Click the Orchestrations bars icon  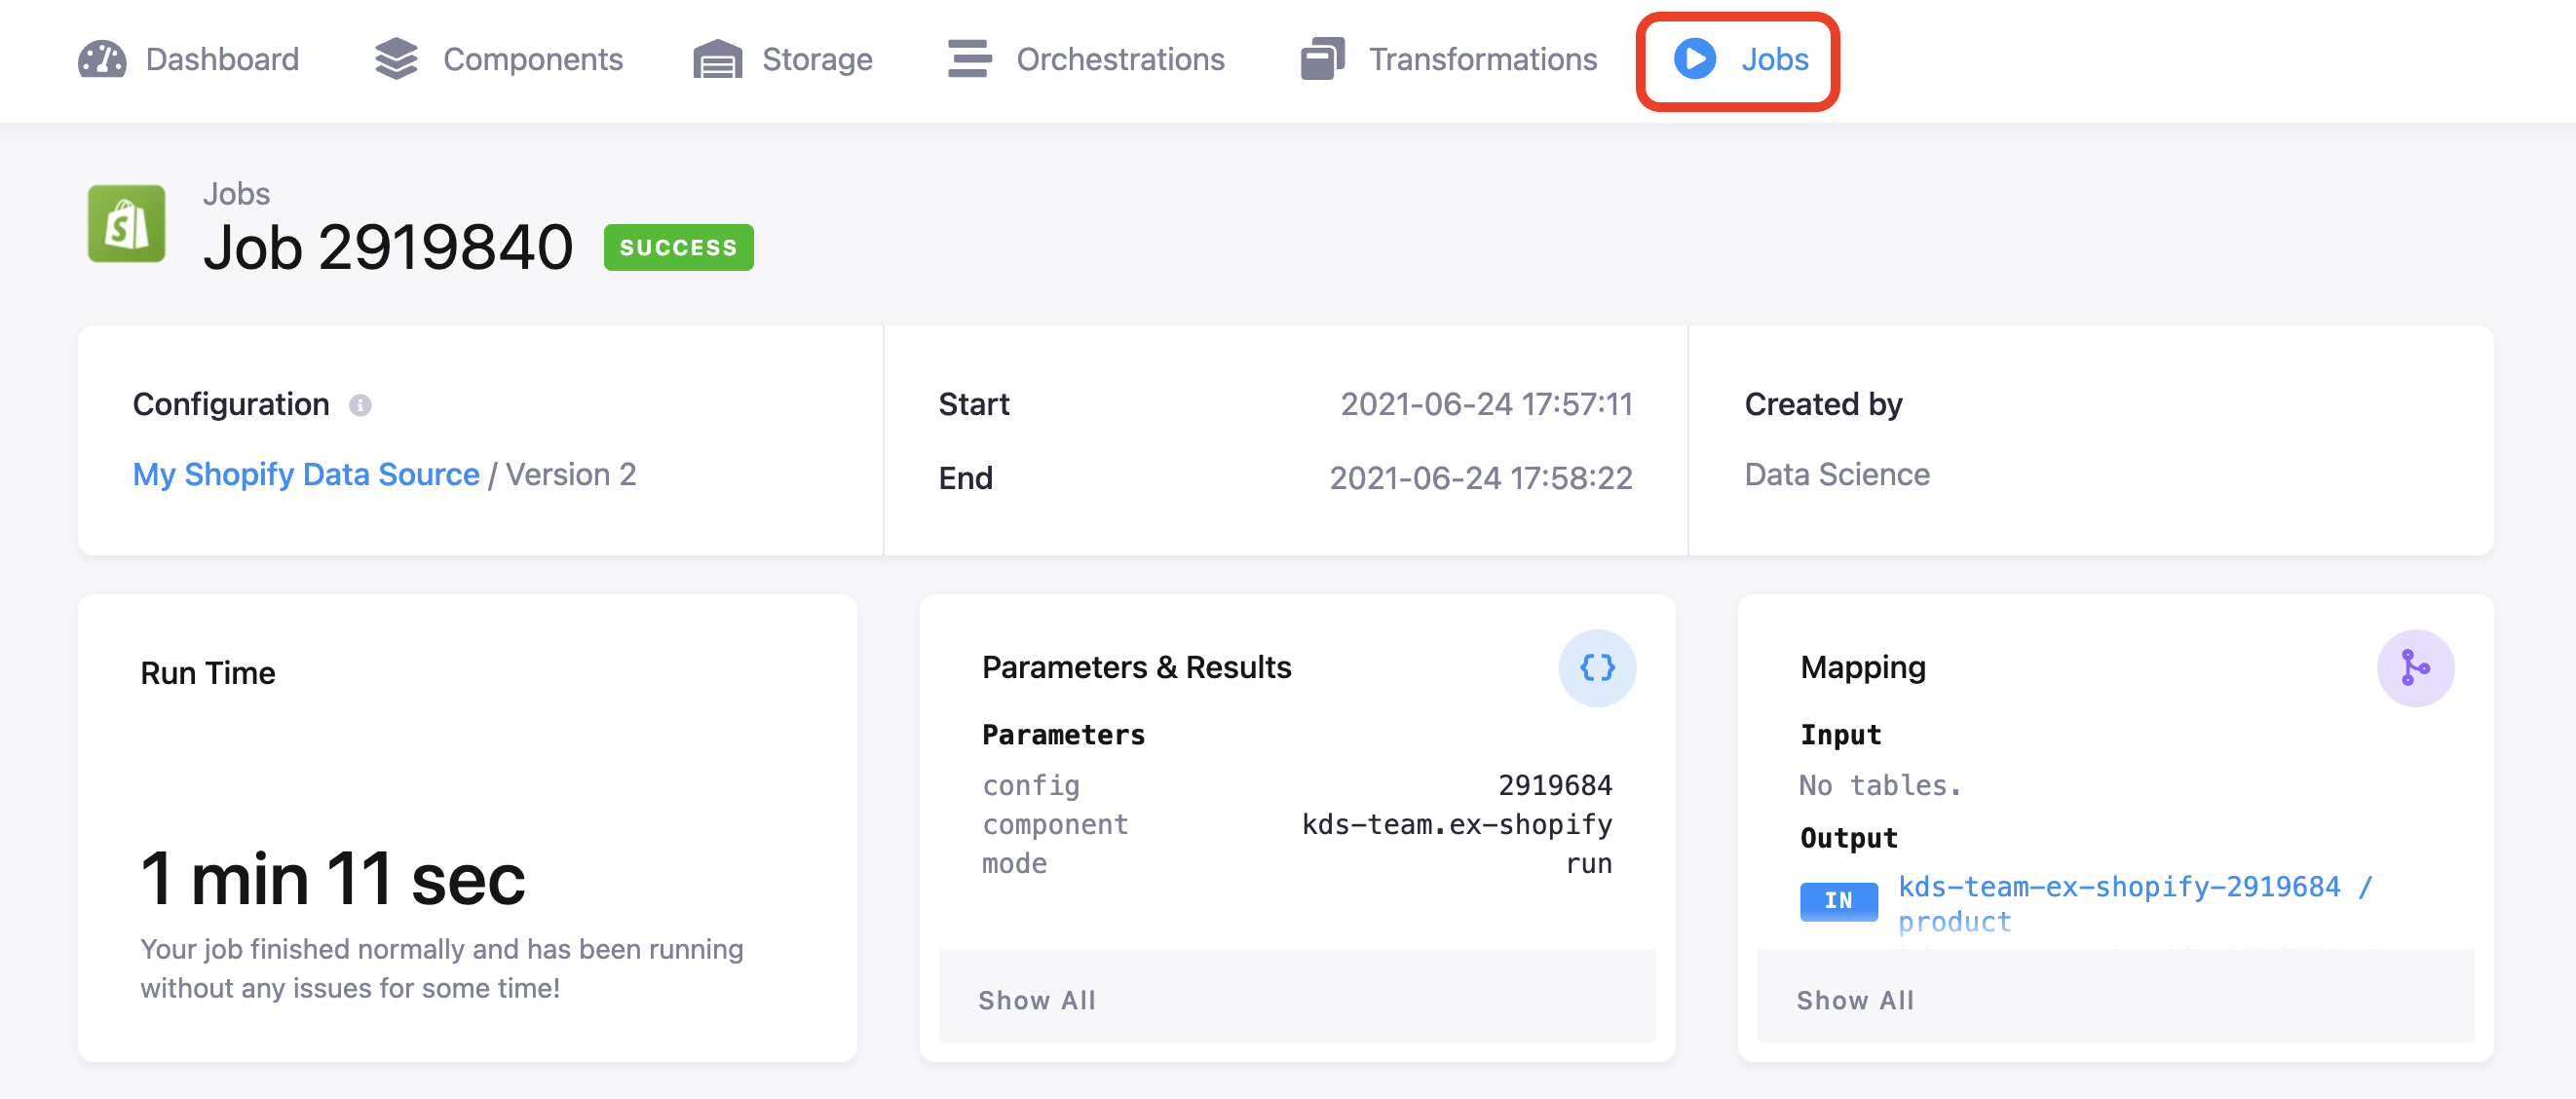(969, 60)
